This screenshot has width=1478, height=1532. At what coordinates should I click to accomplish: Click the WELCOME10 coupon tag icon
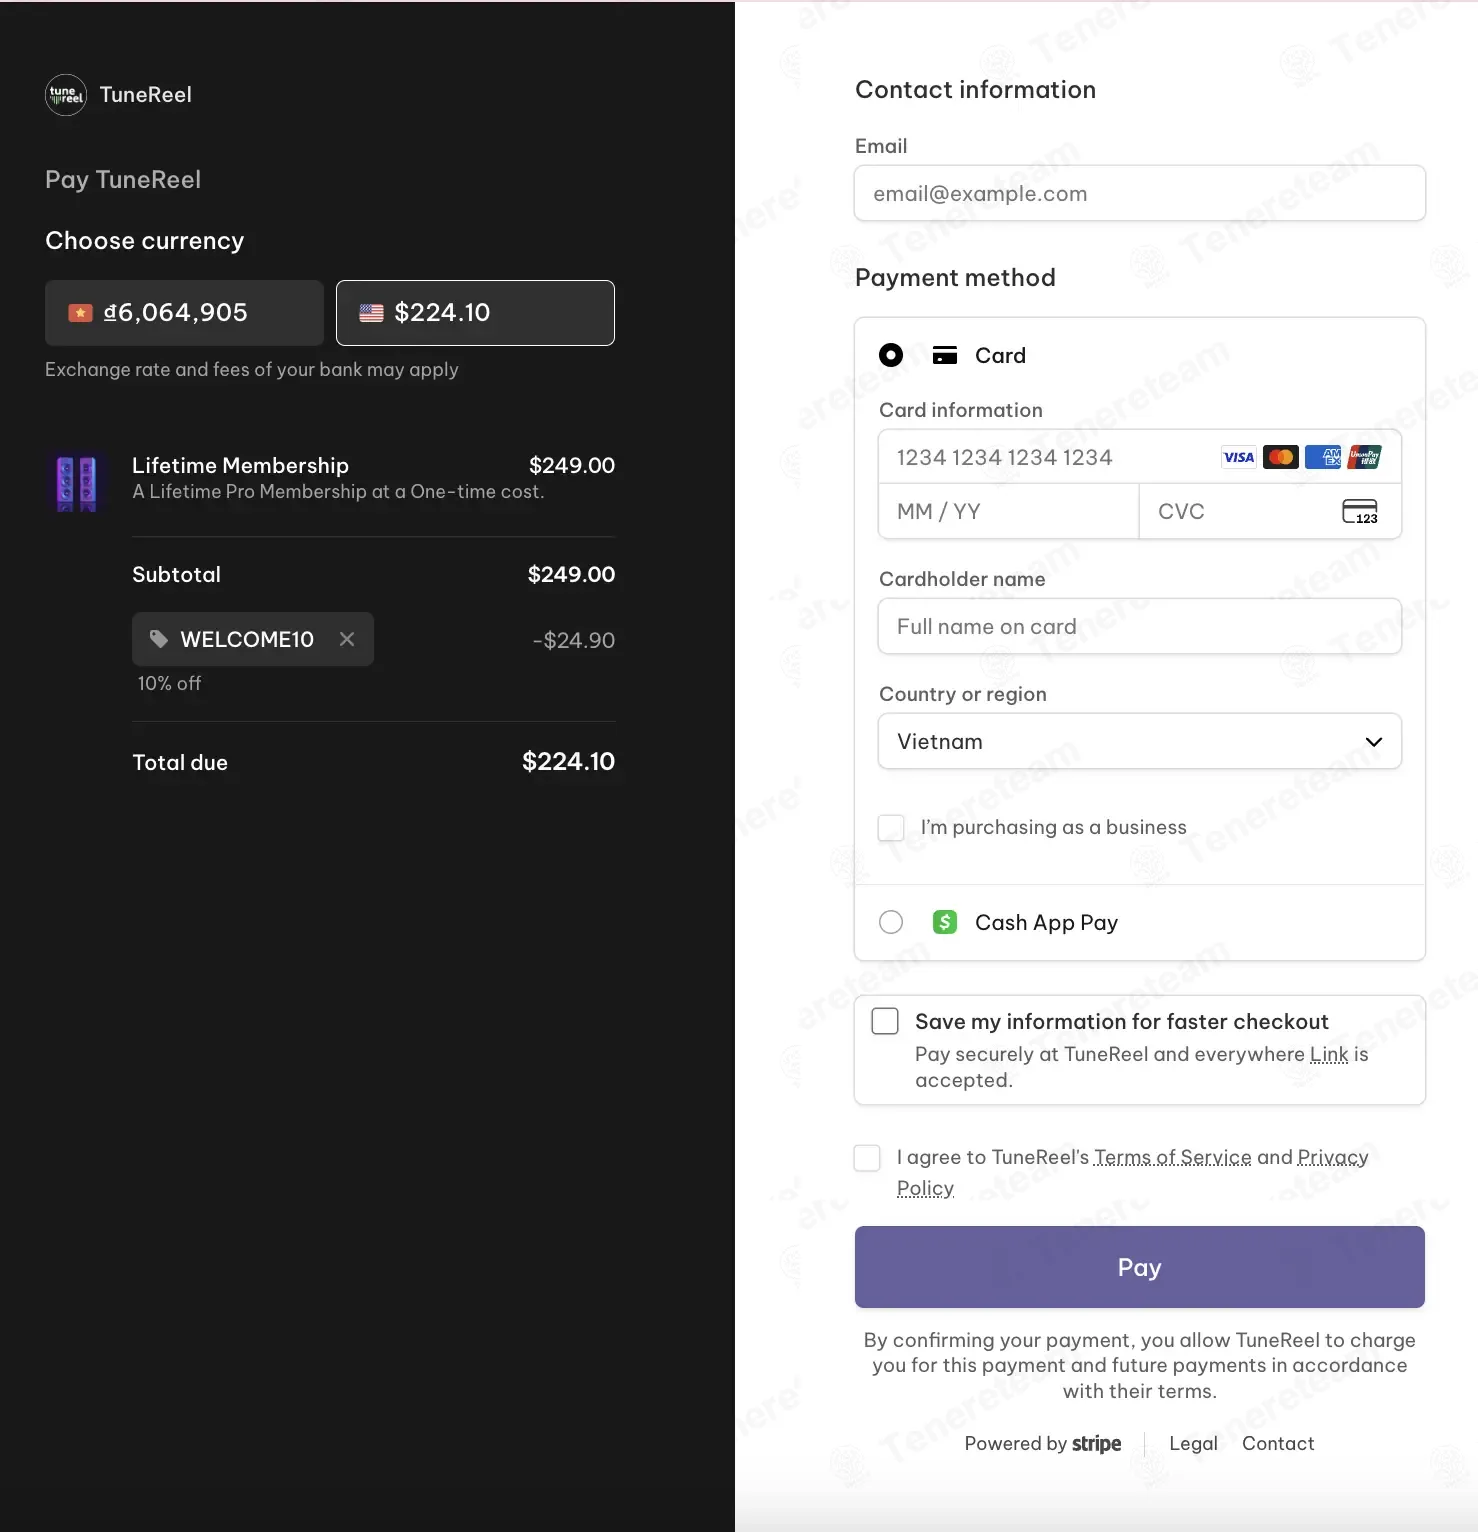click(158, 639)
